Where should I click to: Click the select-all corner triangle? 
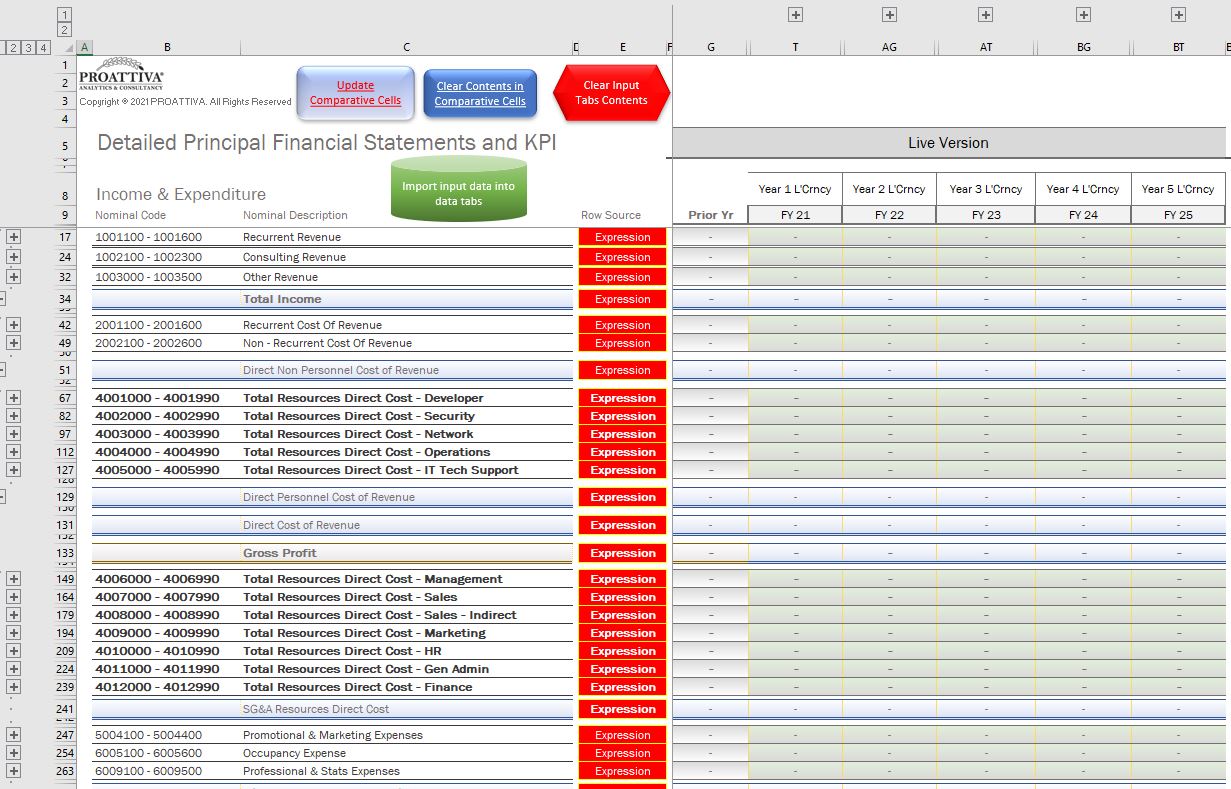pos(68,47)
